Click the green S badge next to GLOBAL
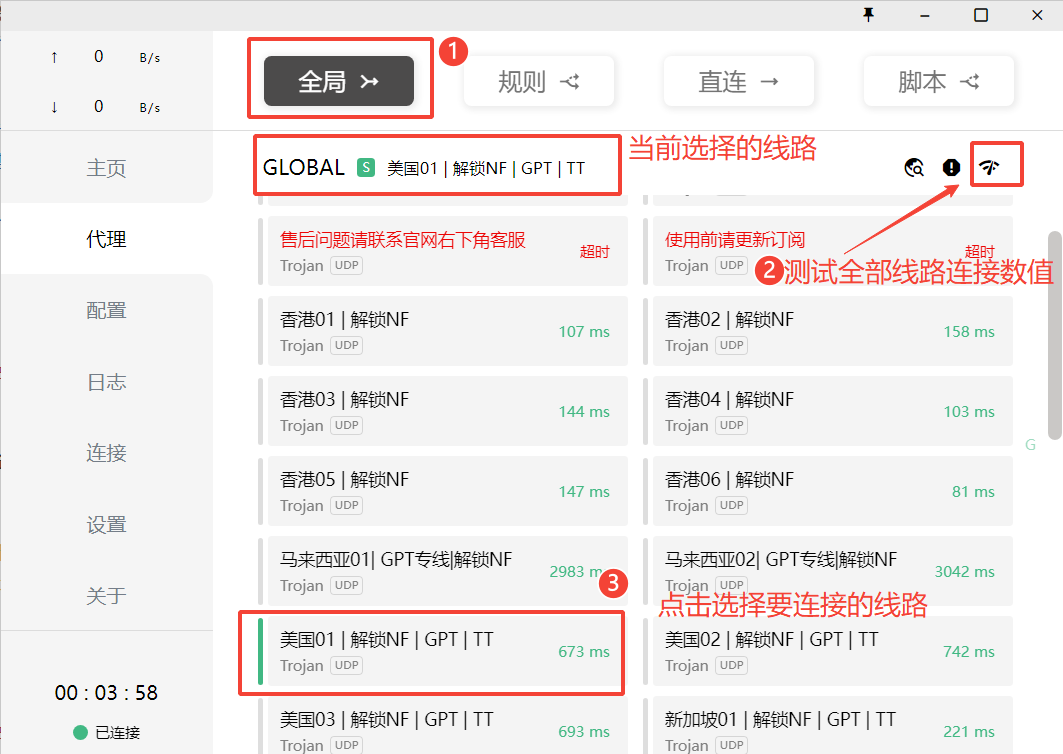Image resolution: width=1063 pixels, height=754 pixels. [x=366, y=168]
